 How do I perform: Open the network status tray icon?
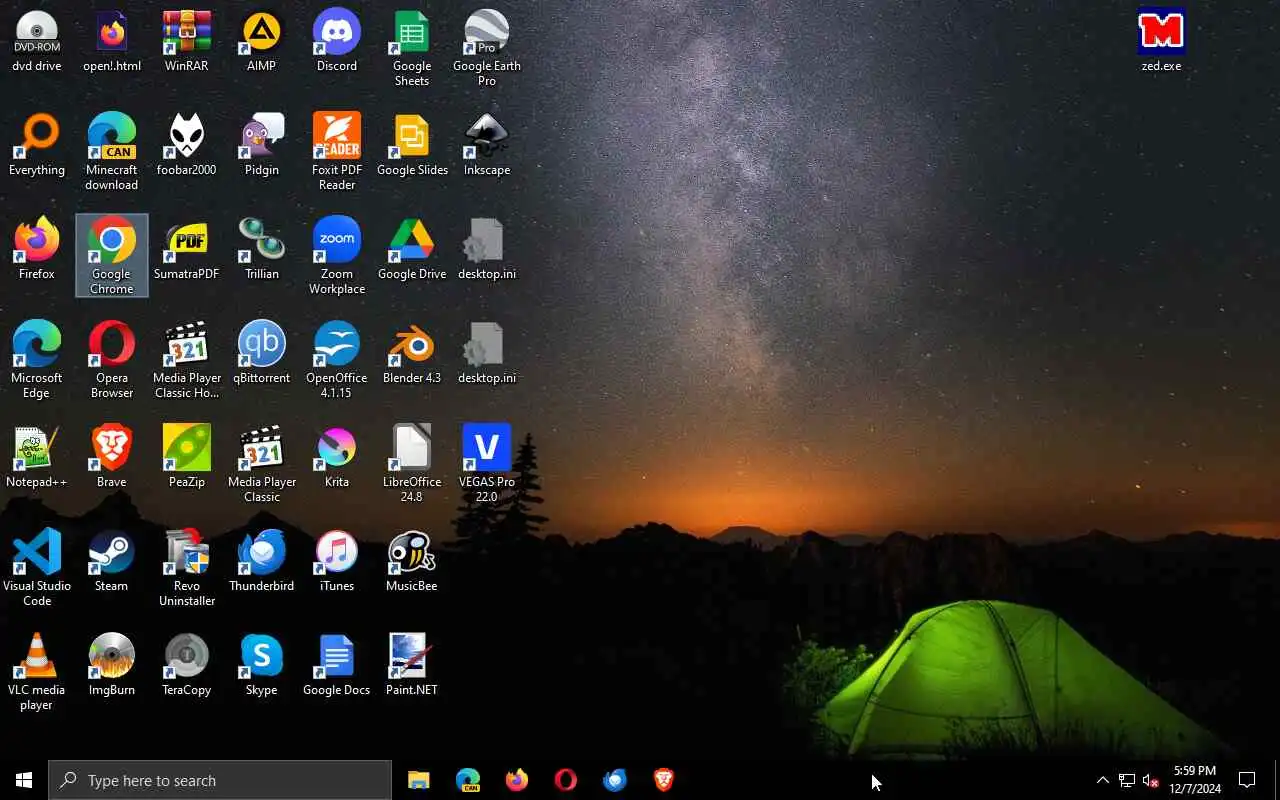1127,780
